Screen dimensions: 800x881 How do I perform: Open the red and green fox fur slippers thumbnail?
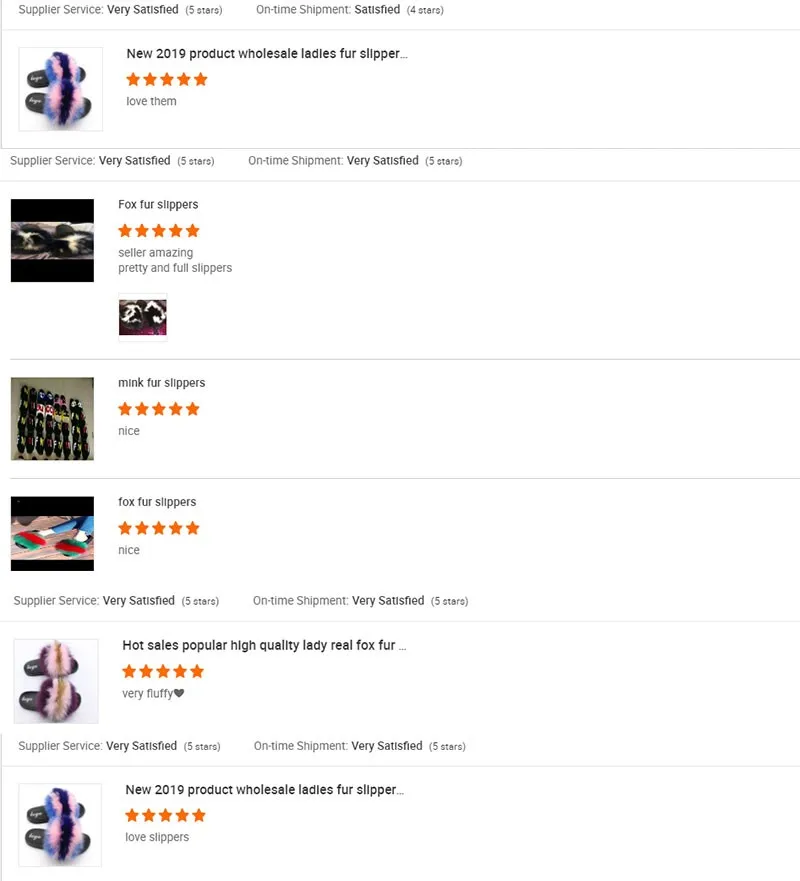(52, 534)
